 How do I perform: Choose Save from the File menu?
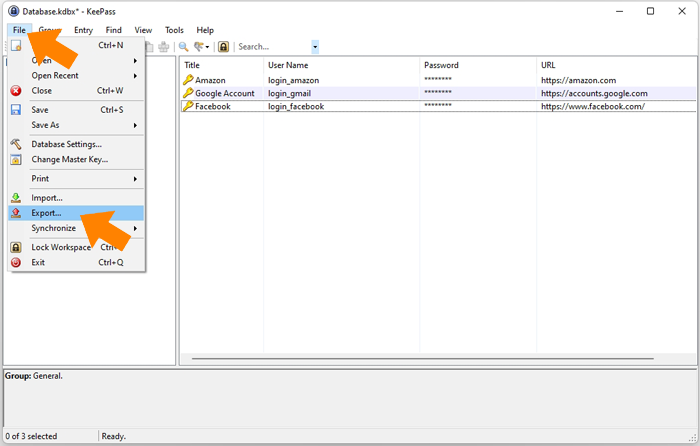40,110
